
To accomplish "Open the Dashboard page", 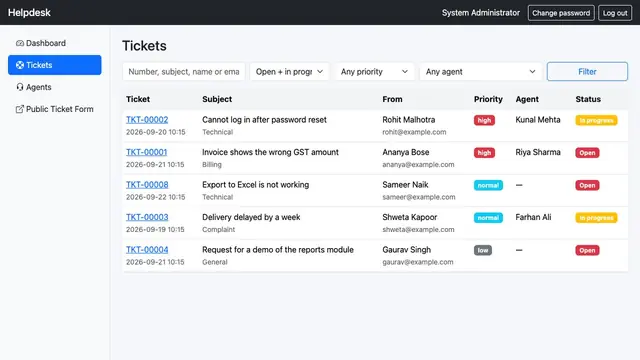I will pyautogui.click(x=55, y=43).
